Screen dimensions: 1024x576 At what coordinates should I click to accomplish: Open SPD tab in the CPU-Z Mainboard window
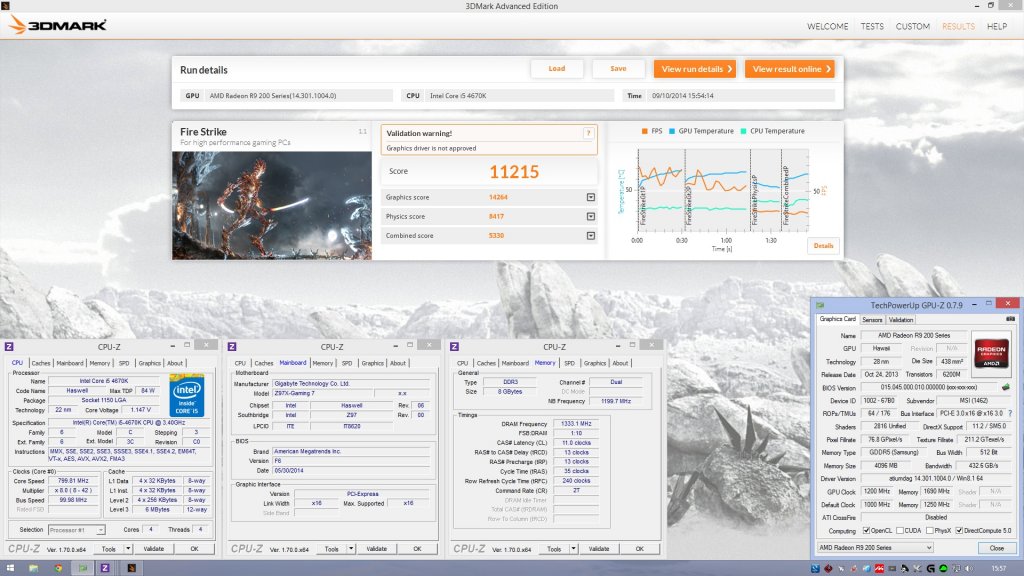point(347,363)
